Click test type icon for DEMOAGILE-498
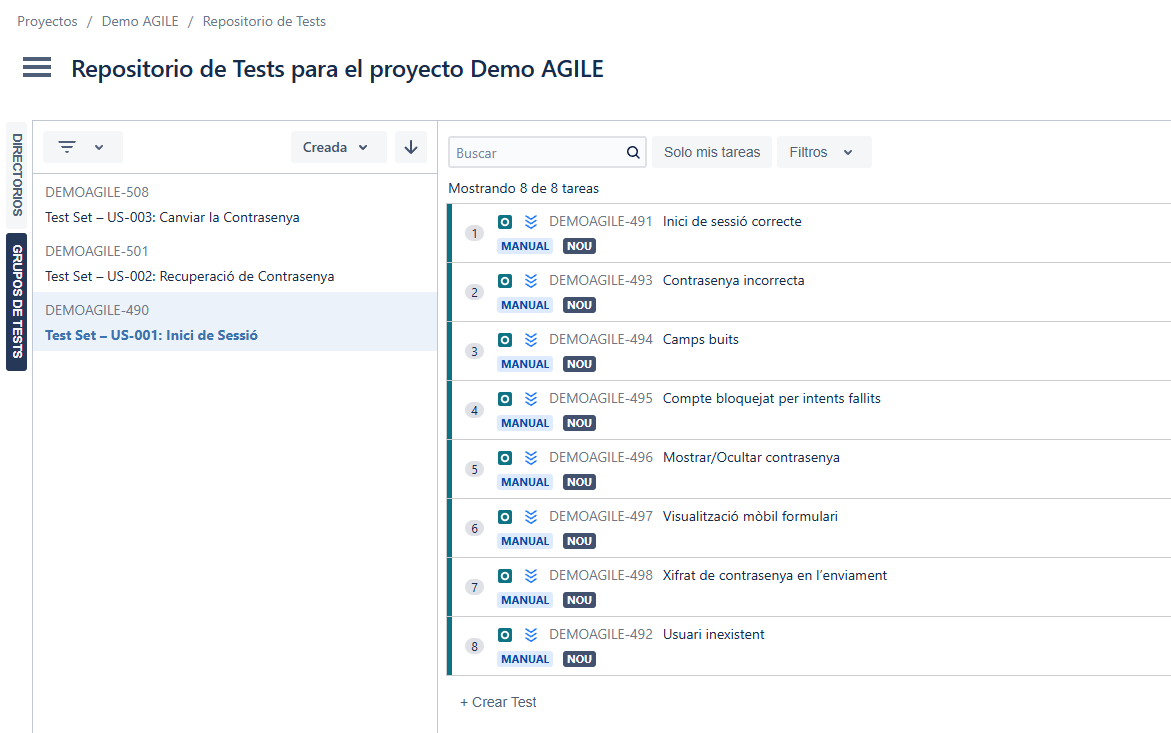Screen dimensions: 1171x733 (505, 576)
